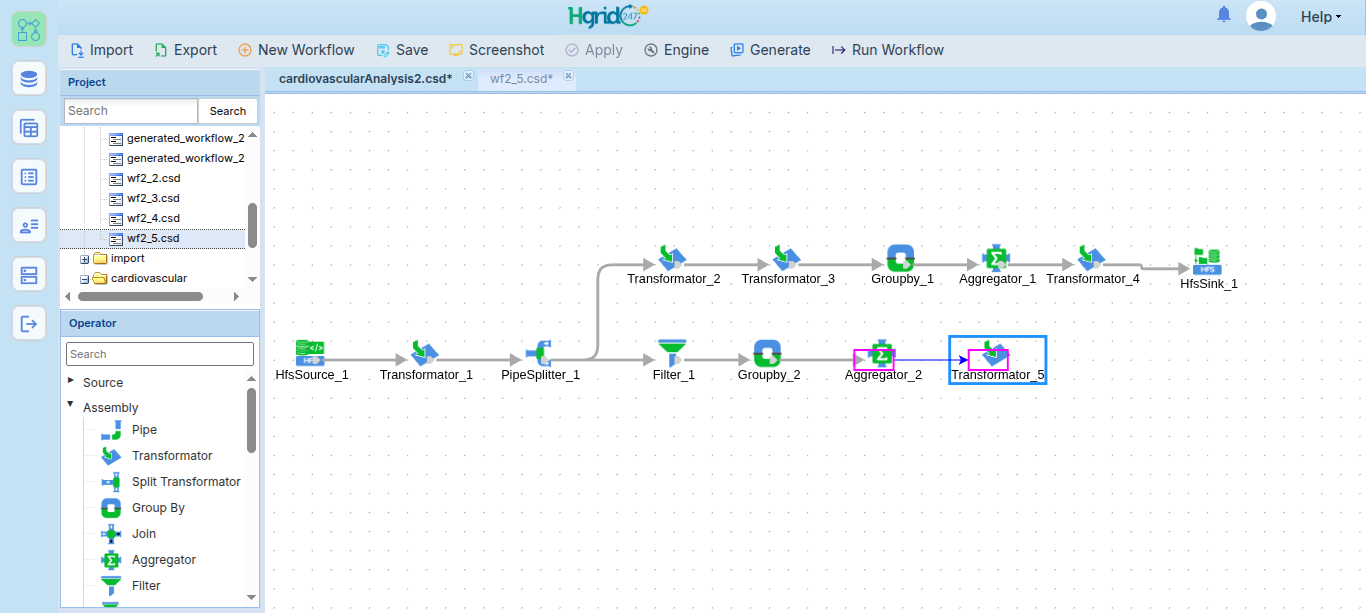This screenshot has width=1366, height=613.
Task: Collapse the cardiovascular folder
Action: (85, 279)
